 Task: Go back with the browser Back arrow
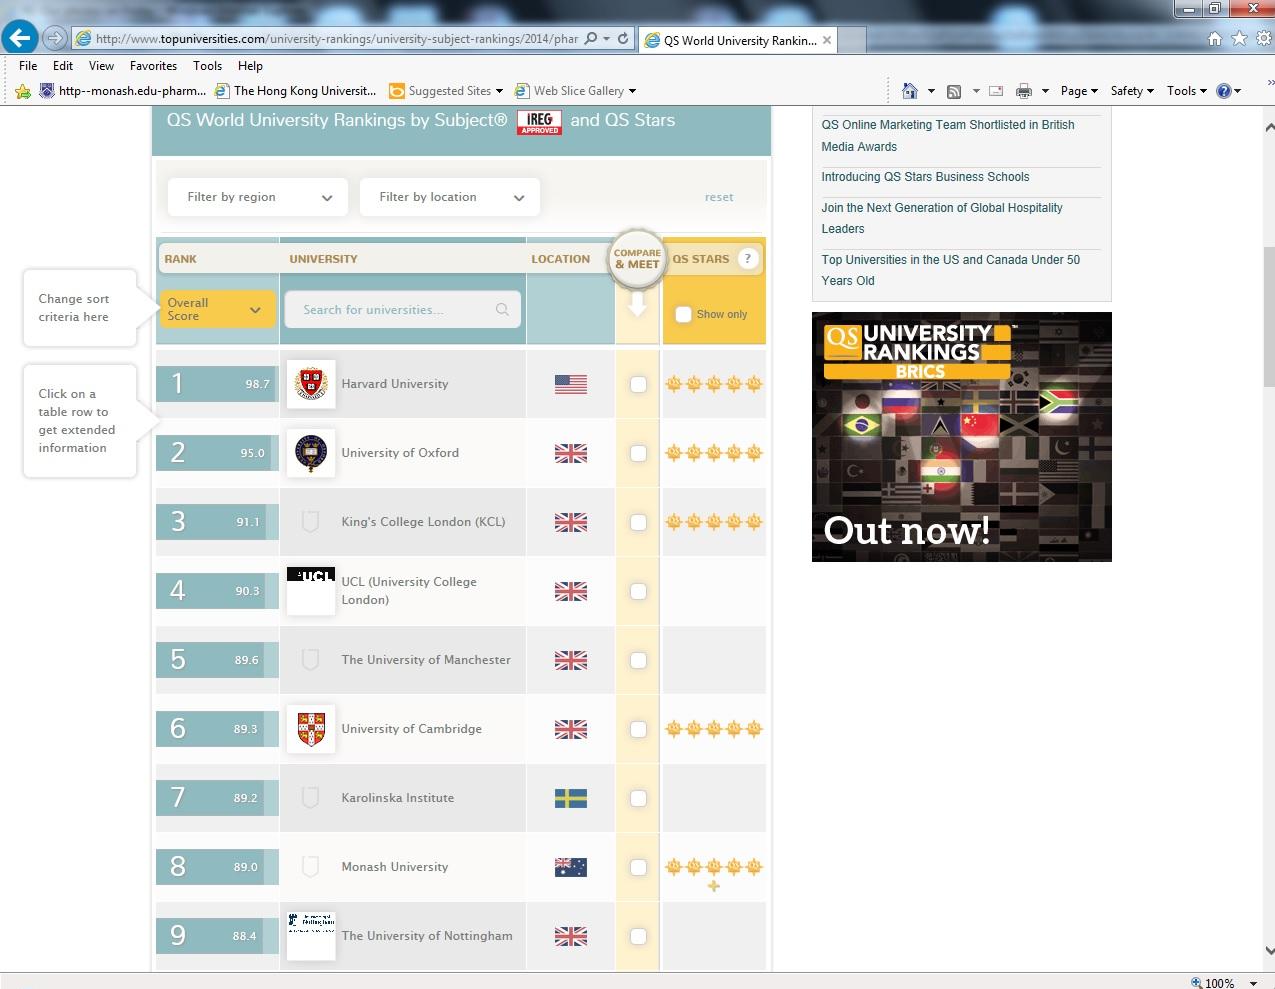click(x=19, y=39)
